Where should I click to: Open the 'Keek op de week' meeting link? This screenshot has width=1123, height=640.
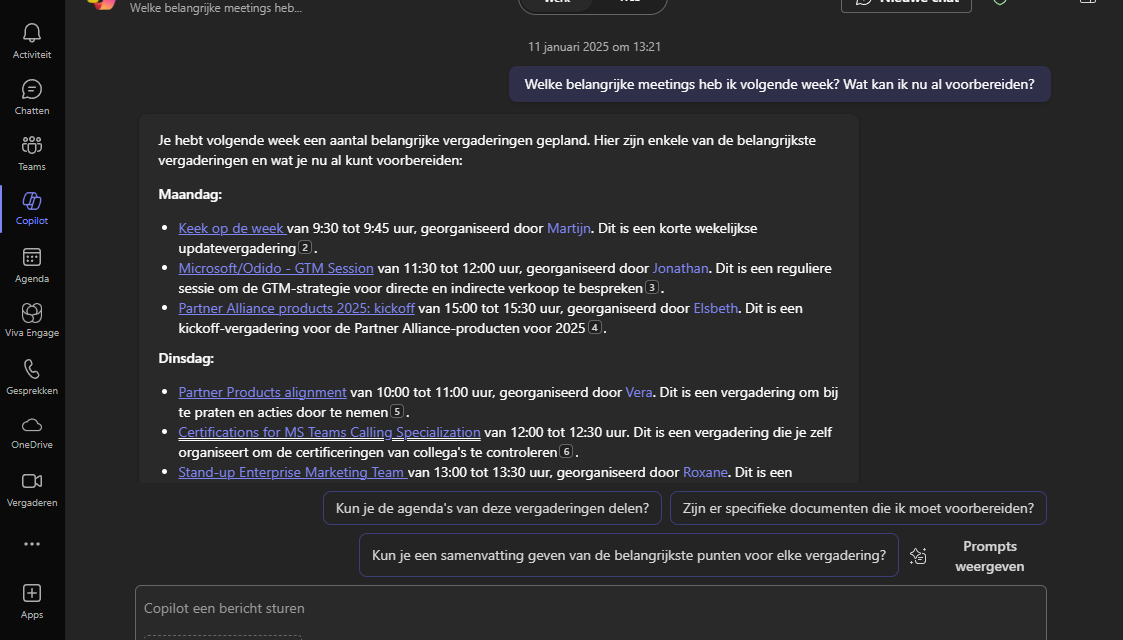(231, 228)
